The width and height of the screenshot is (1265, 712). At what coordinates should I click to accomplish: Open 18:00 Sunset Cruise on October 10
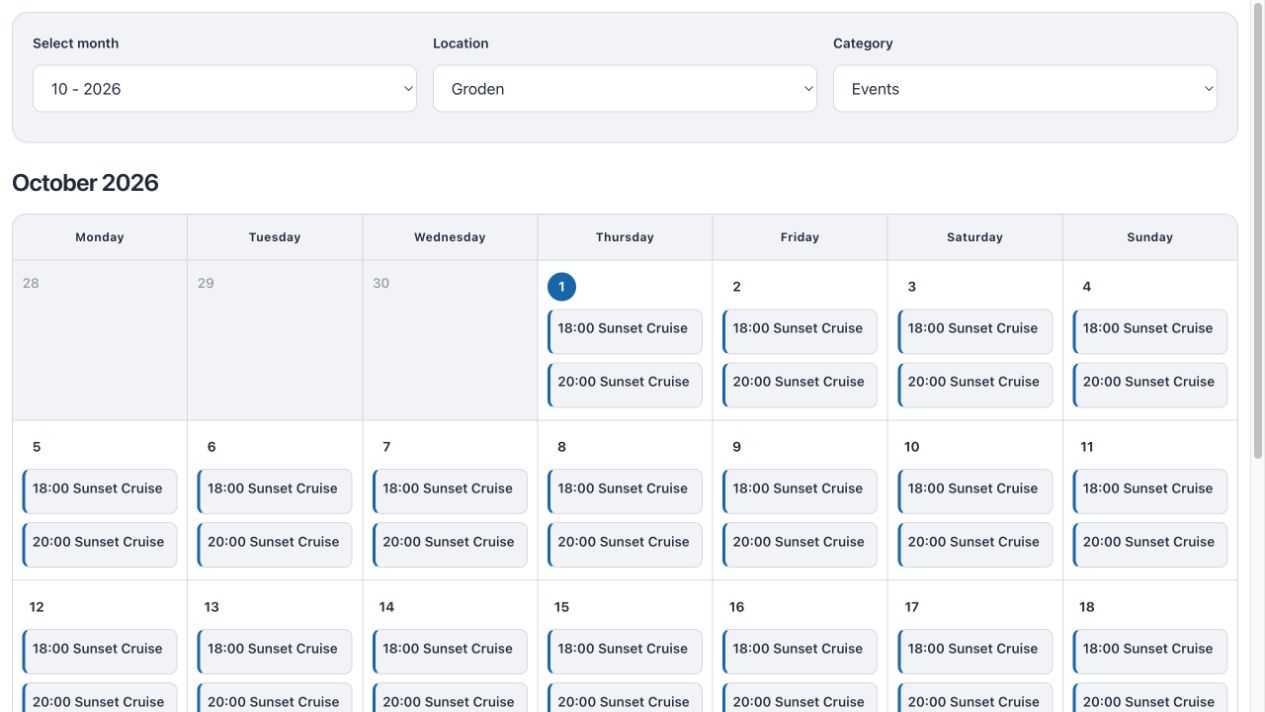point(975,491)
